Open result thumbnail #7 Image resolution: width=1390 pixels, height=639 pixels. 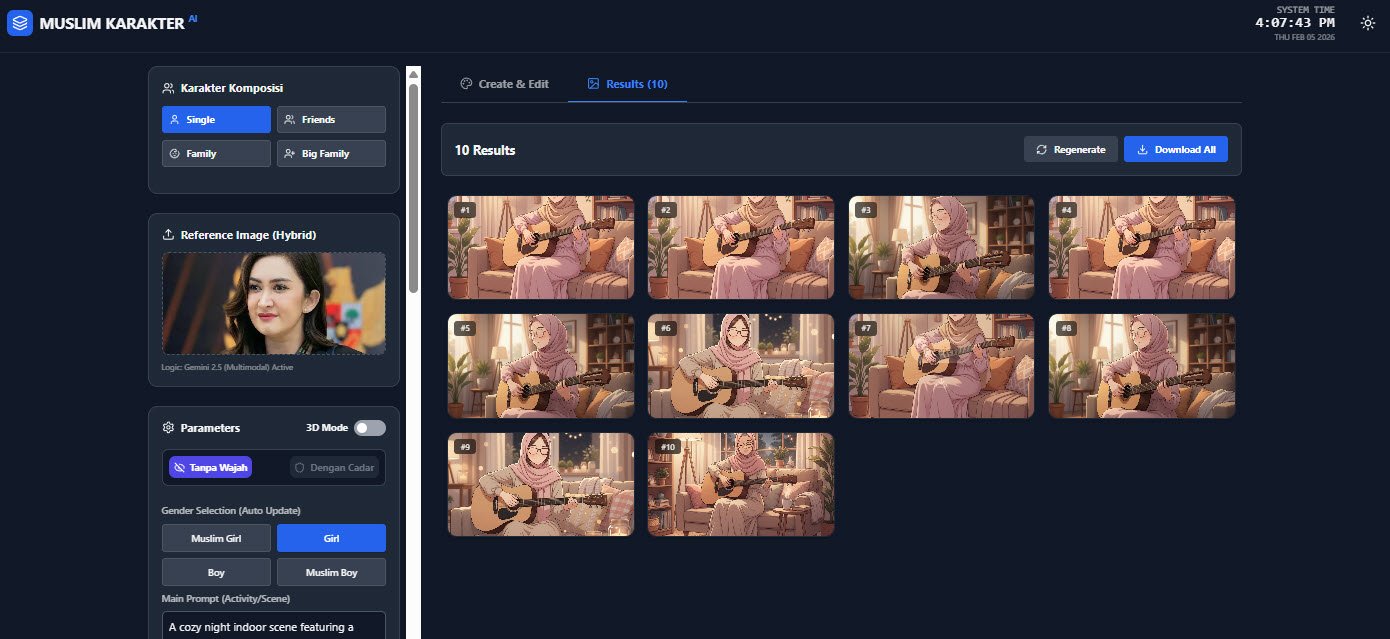tap(942, 366)
